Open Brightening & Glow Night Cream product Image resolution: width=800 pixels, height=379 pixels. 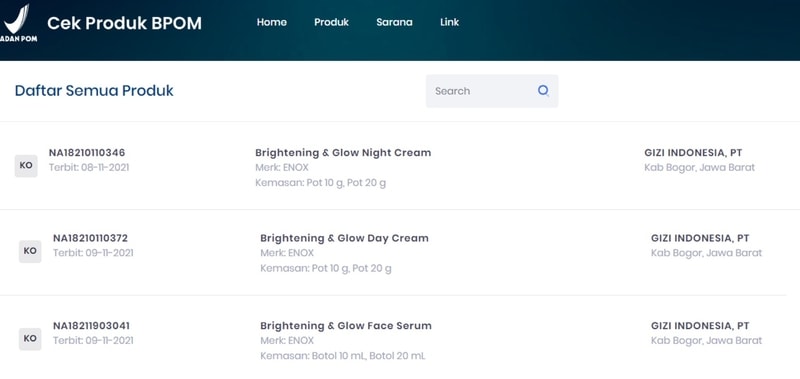tap(343, 153)
